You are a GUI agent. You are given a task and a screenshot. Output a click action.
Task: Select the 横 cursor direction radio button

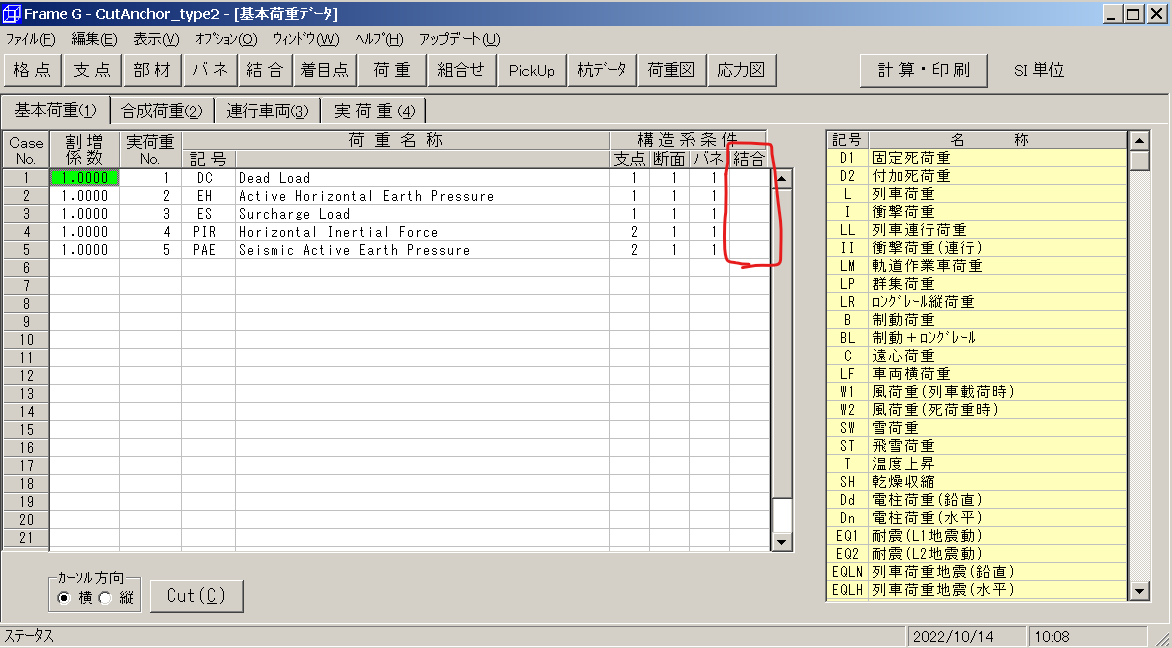coord(64,598)
